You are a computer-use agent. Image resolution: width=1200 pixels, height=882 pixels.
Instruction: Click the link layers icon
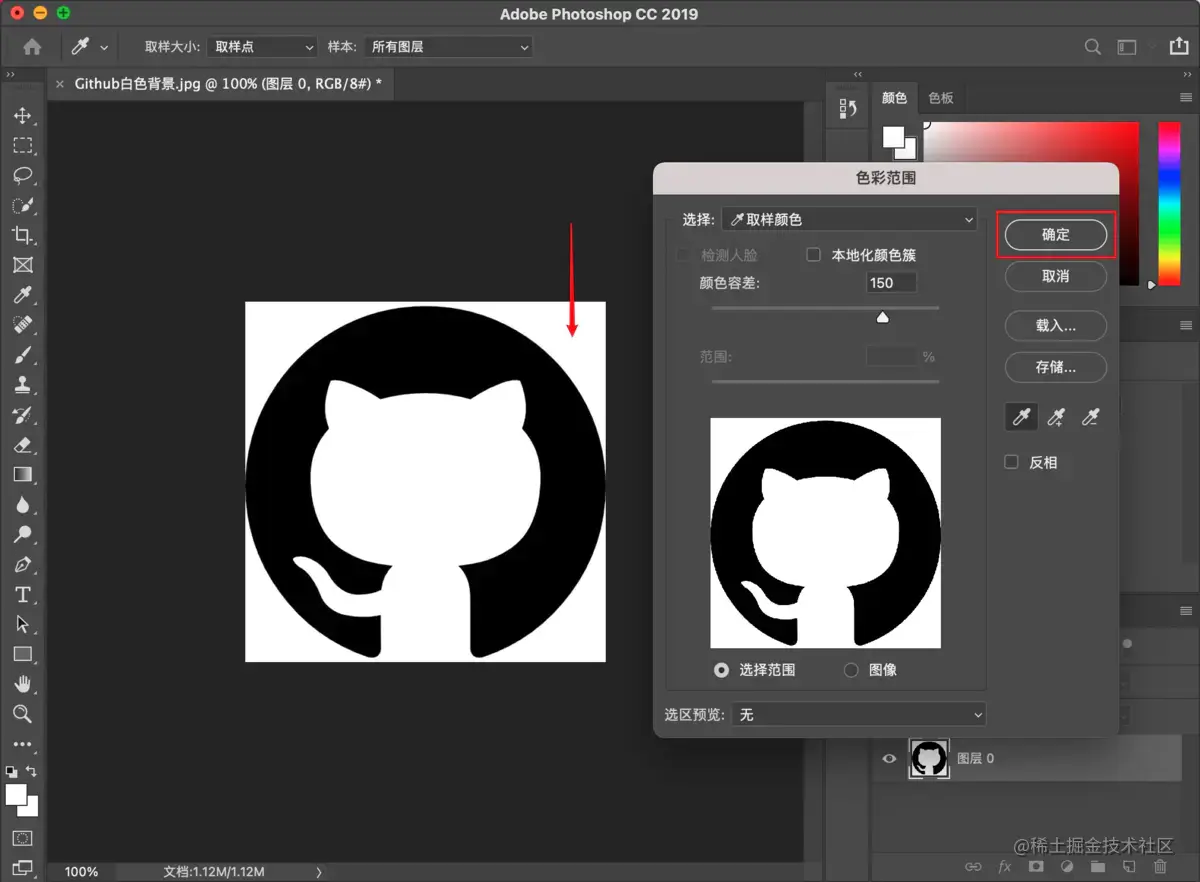point(973,867)
